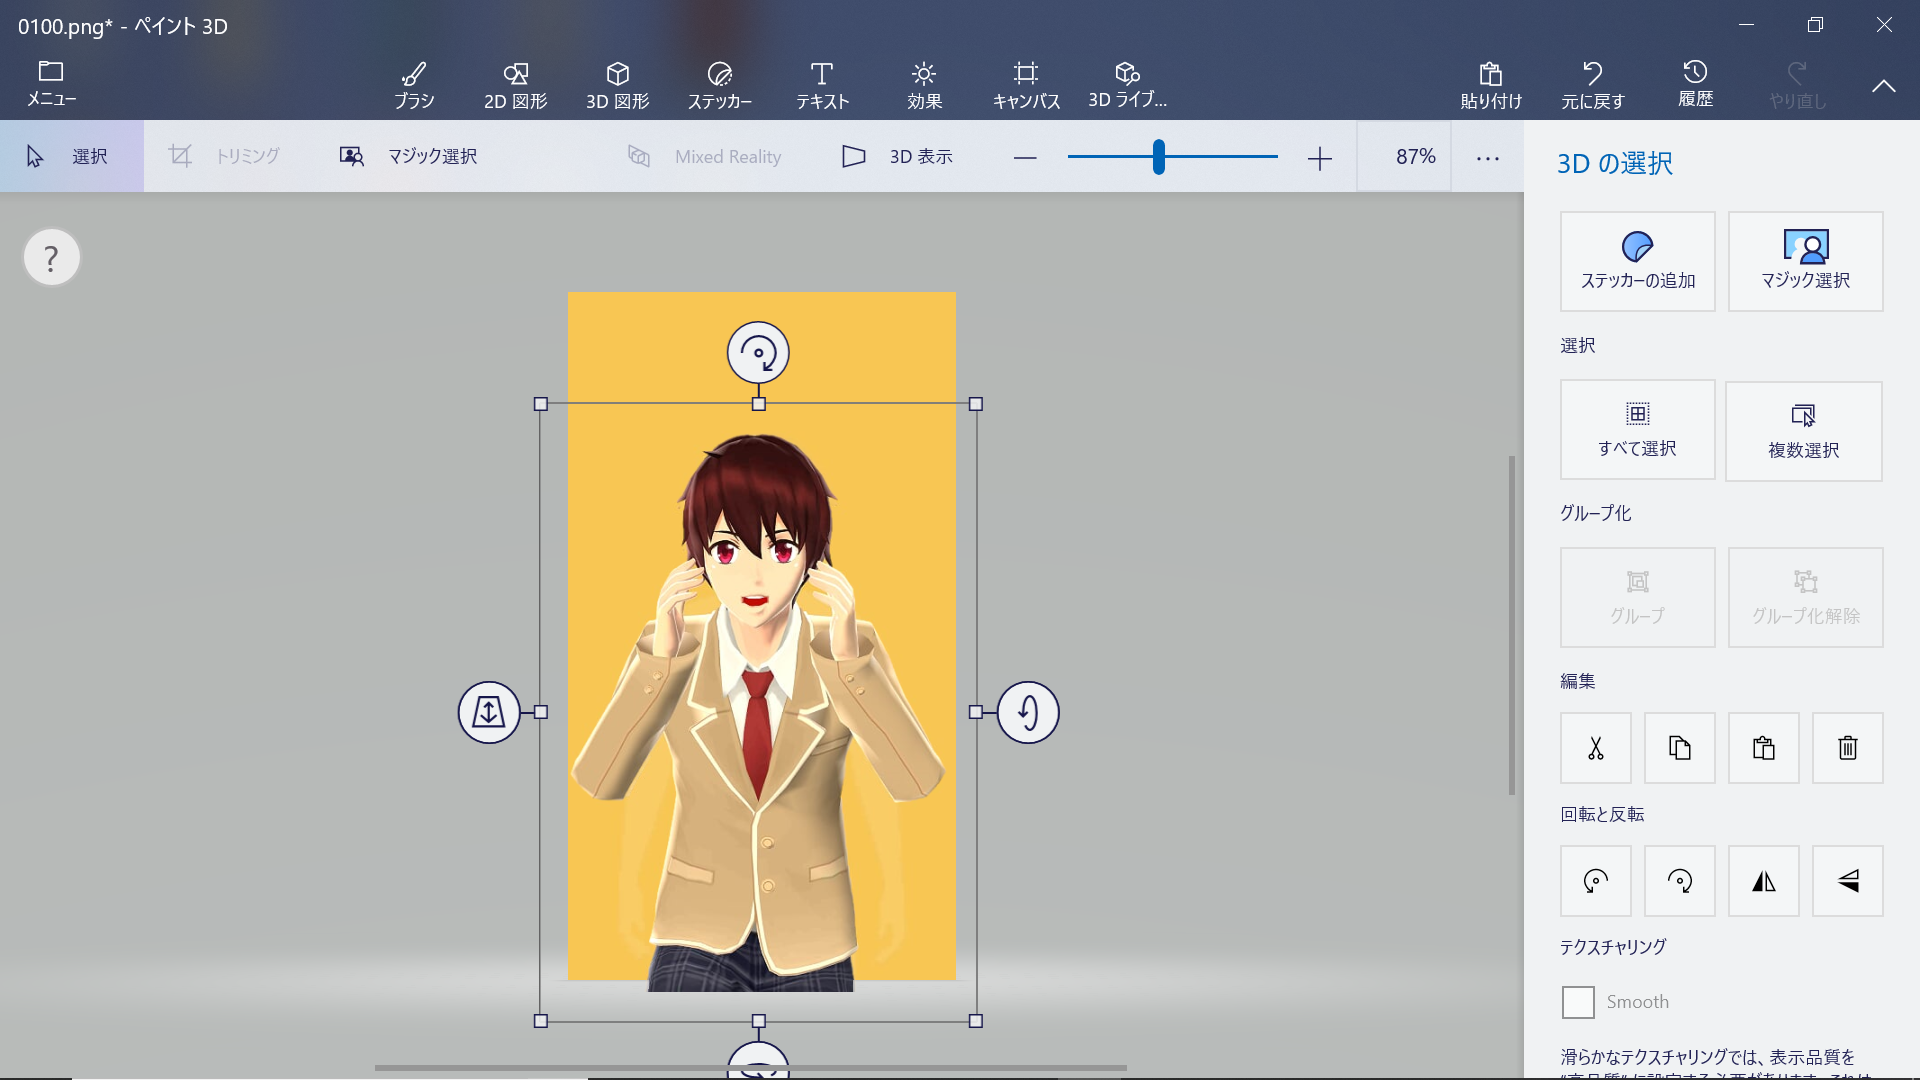This screenshot has width=1920, height=1080.
Task: Open the 効果 effects panel
Action: 922,83
